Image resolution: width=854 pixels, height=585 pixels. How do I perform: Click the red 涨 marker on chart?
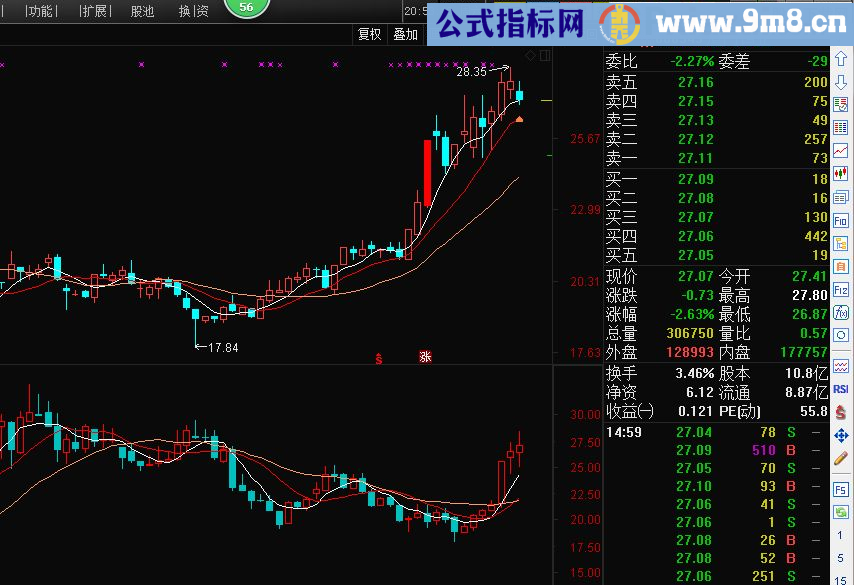click(x=425, y=357)
